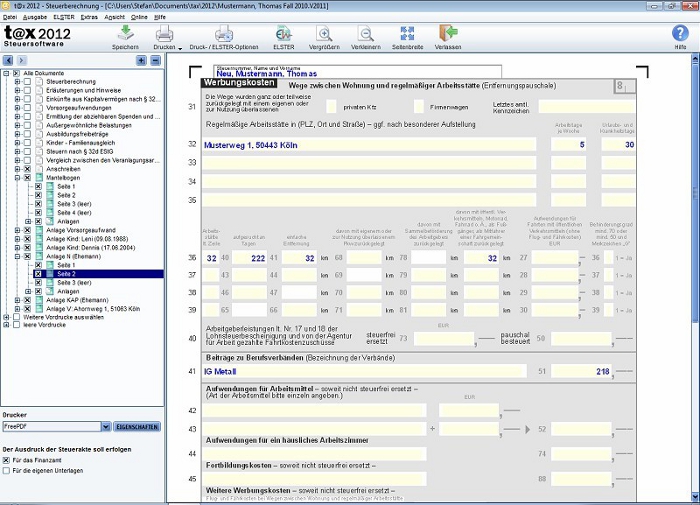Check the Steuerberechnung checkbox
700x505 pixels.
click(27, 82)
